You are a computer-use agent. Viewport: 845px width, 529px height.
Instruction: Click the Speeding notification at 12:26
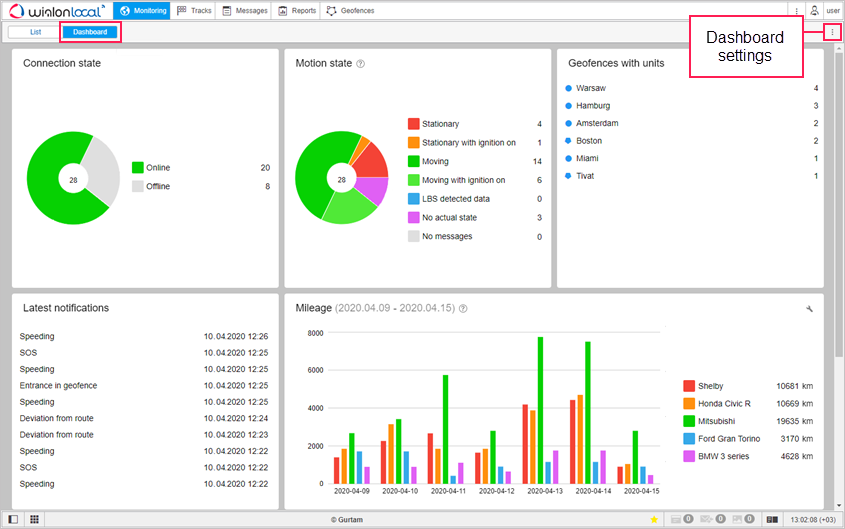pyautogui.click(x=144, y=337)
